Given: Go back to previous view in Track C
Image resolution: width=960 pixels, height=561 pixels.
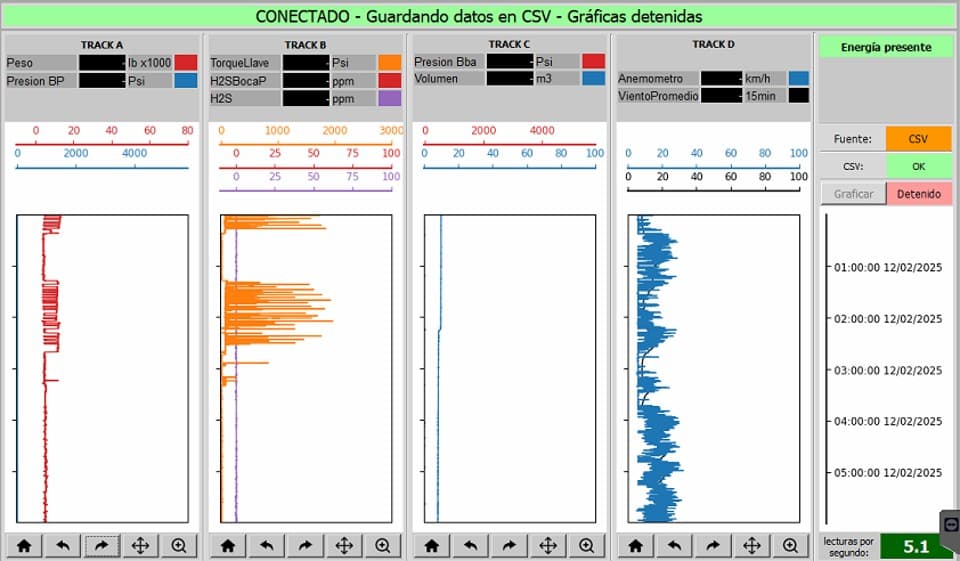Looking at the screenshot, I should click(471, 545).
